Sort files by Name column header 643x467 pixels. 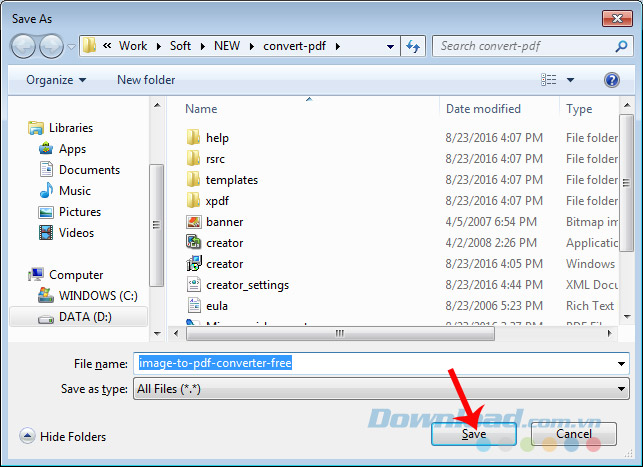tap(201, 109)
